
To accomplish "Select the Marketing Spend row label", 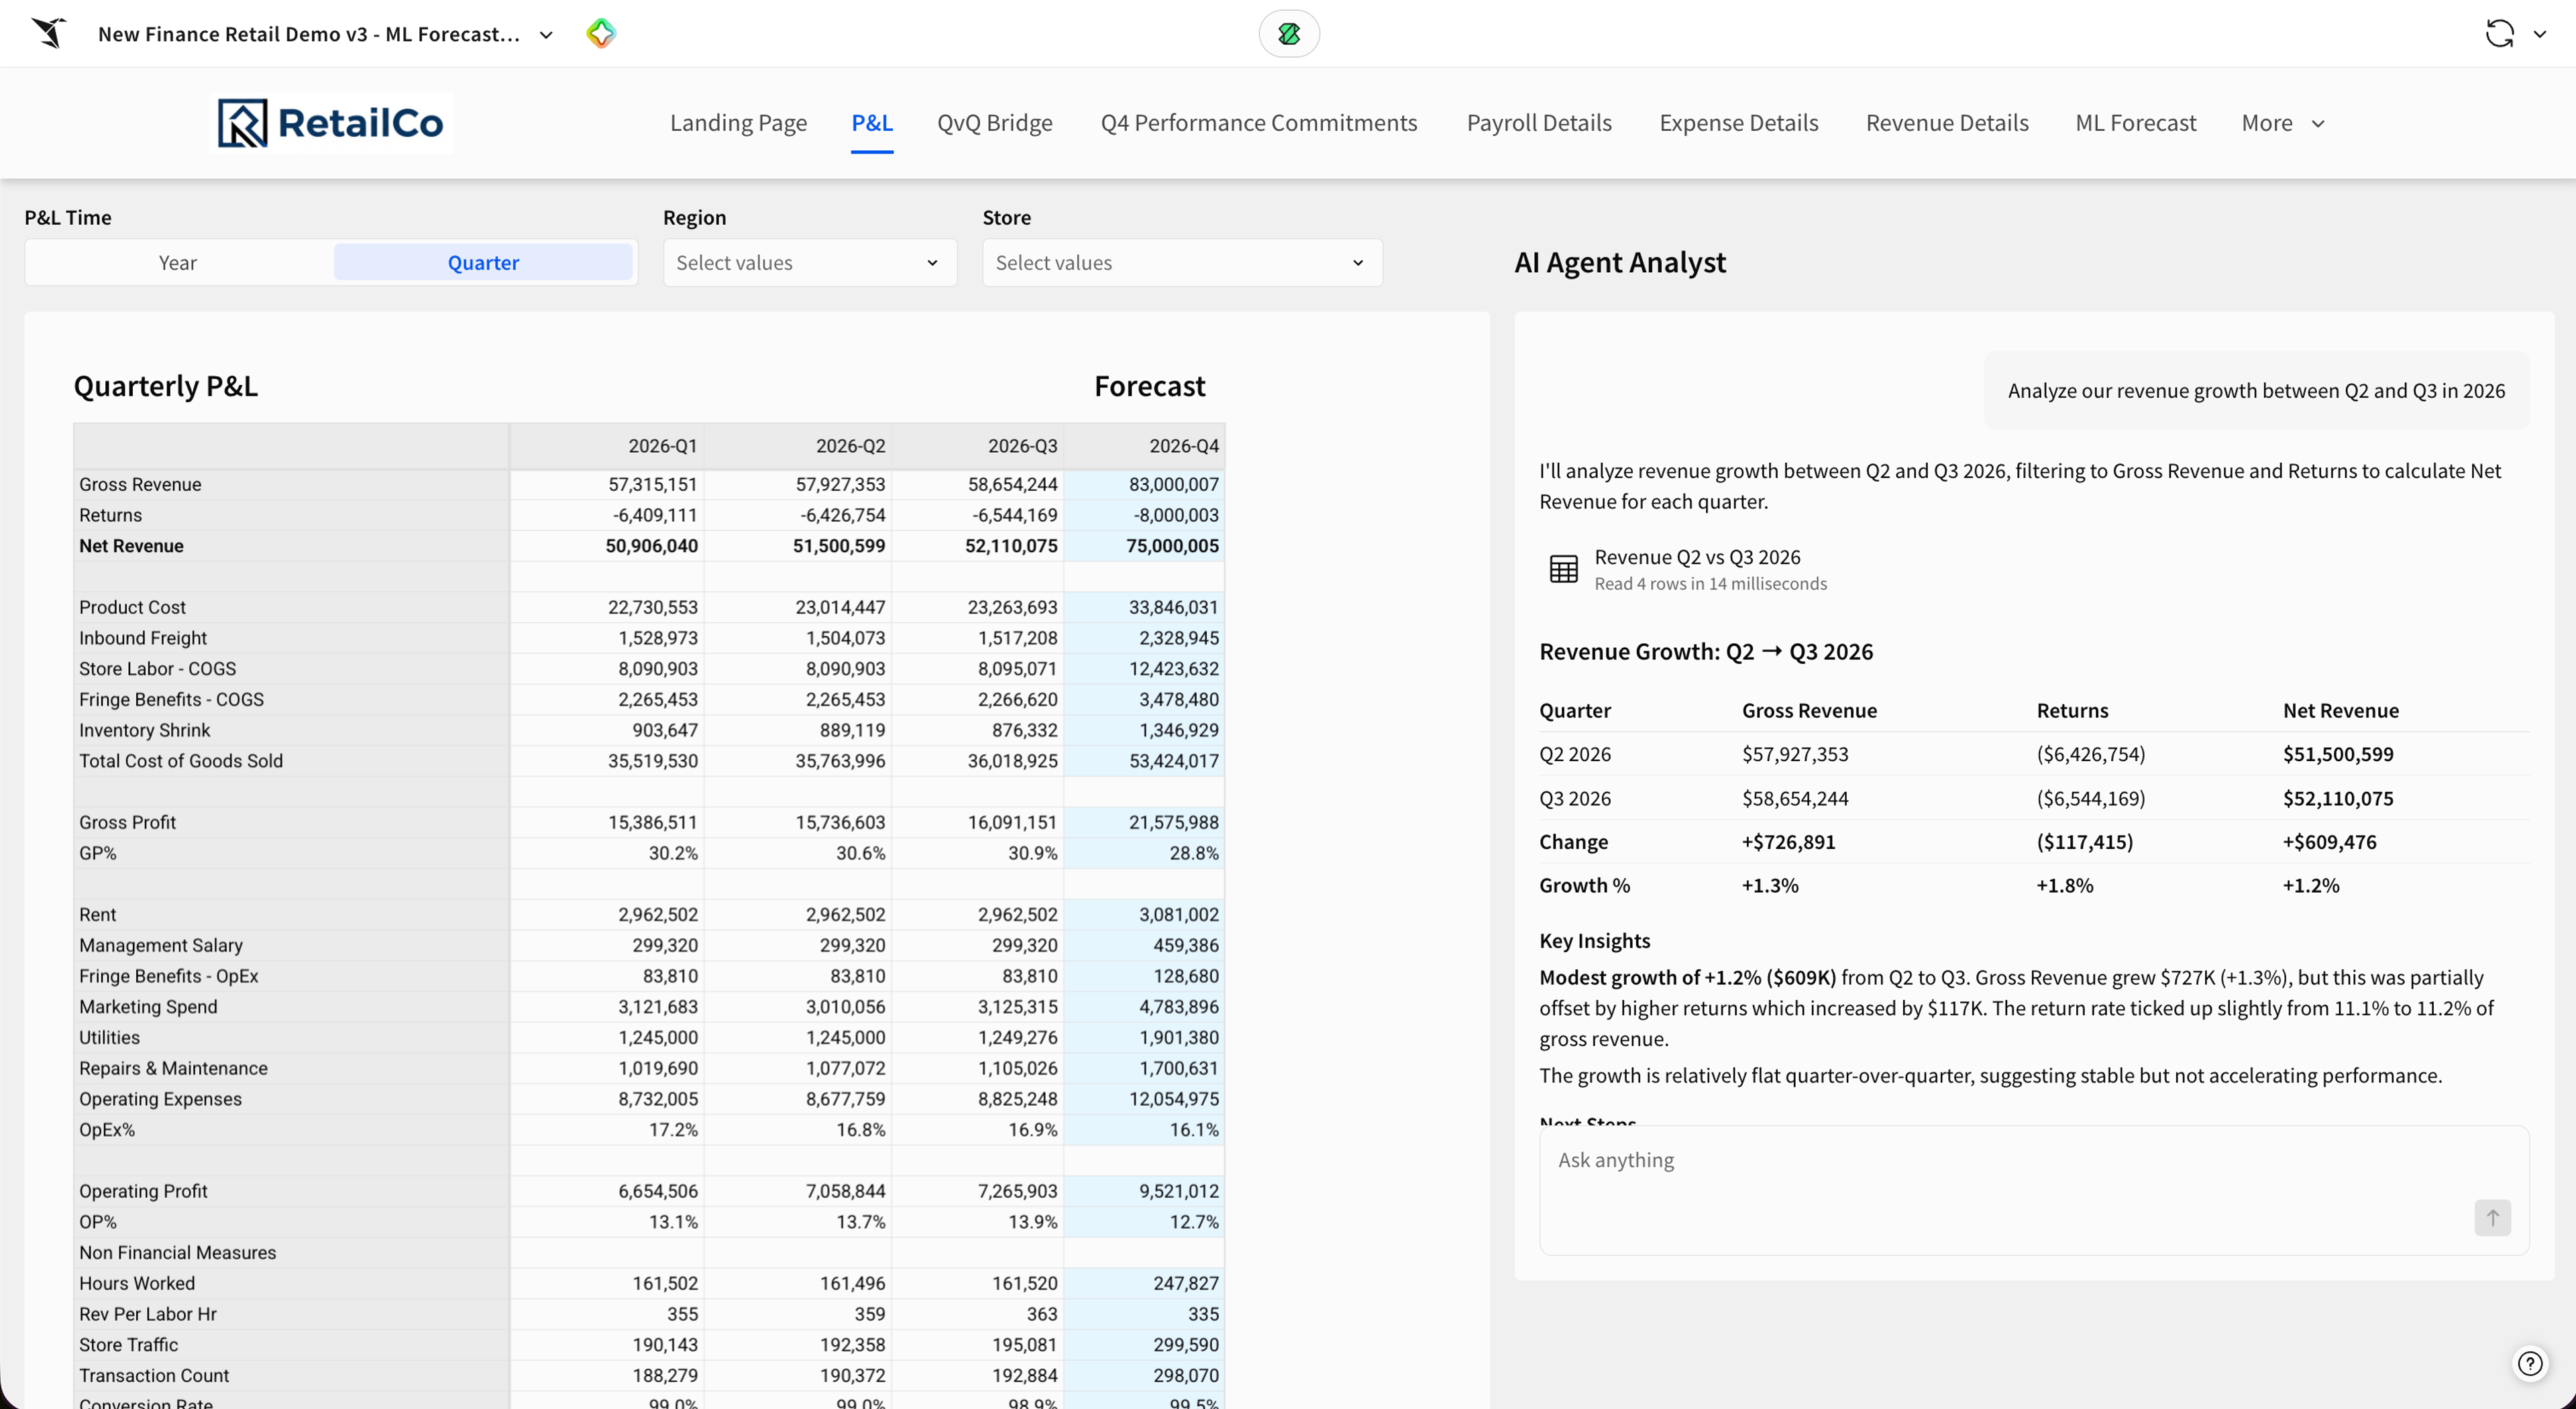I will click(148, 1007).
